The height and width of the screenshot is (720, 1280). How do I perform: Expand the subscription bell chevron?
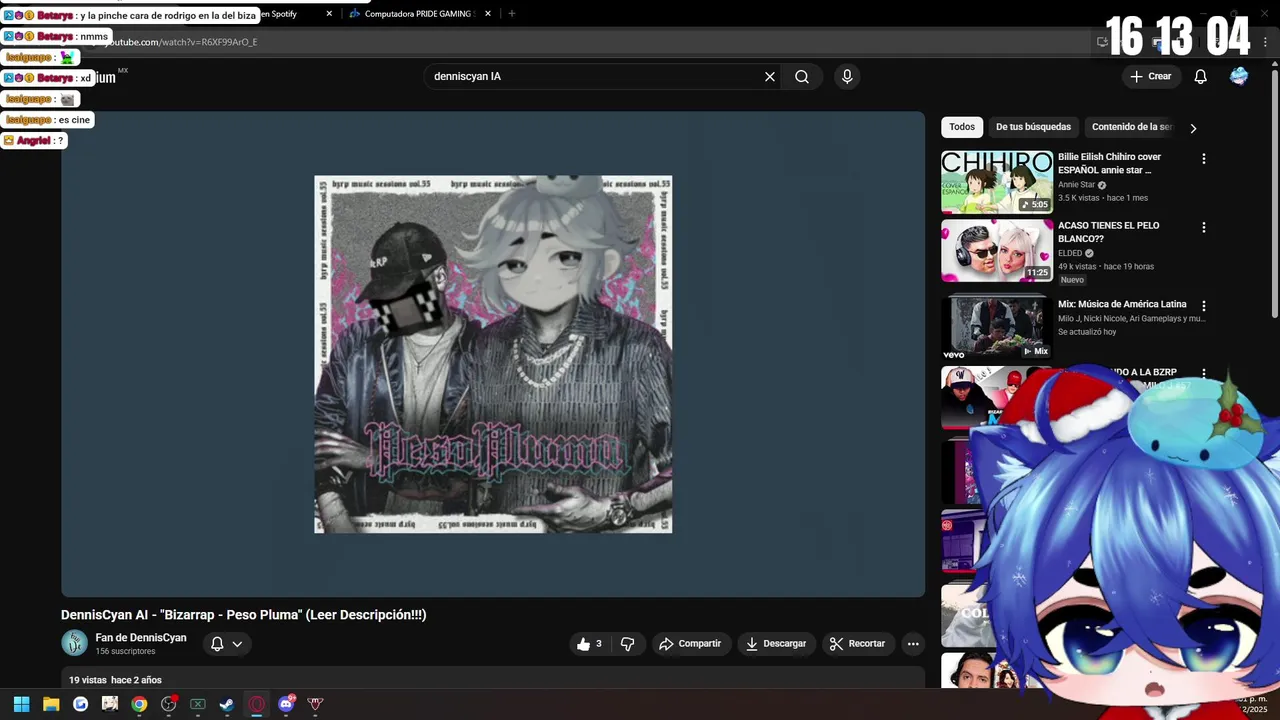point(237,644)
